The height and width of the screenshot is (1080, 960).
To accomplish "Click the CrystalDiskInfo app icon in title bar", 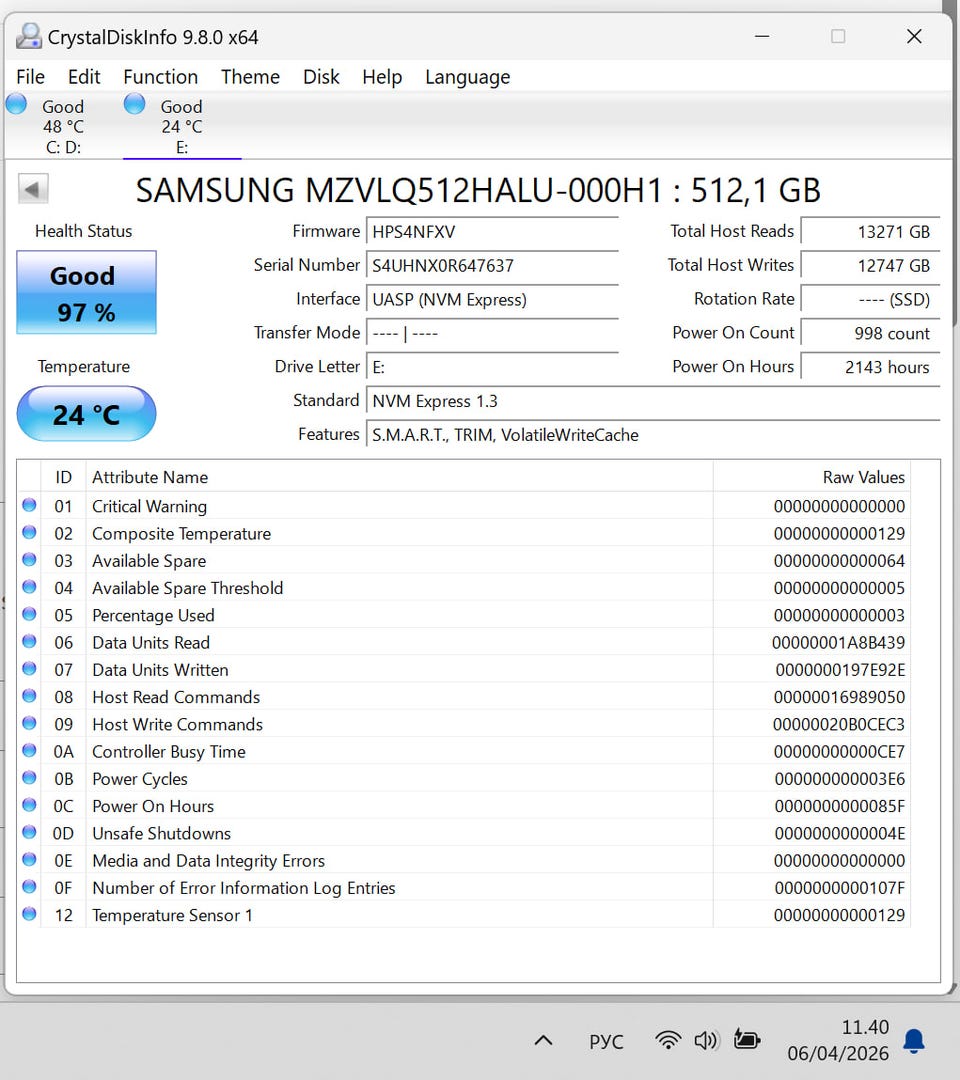I will click(x=29, y=37).
